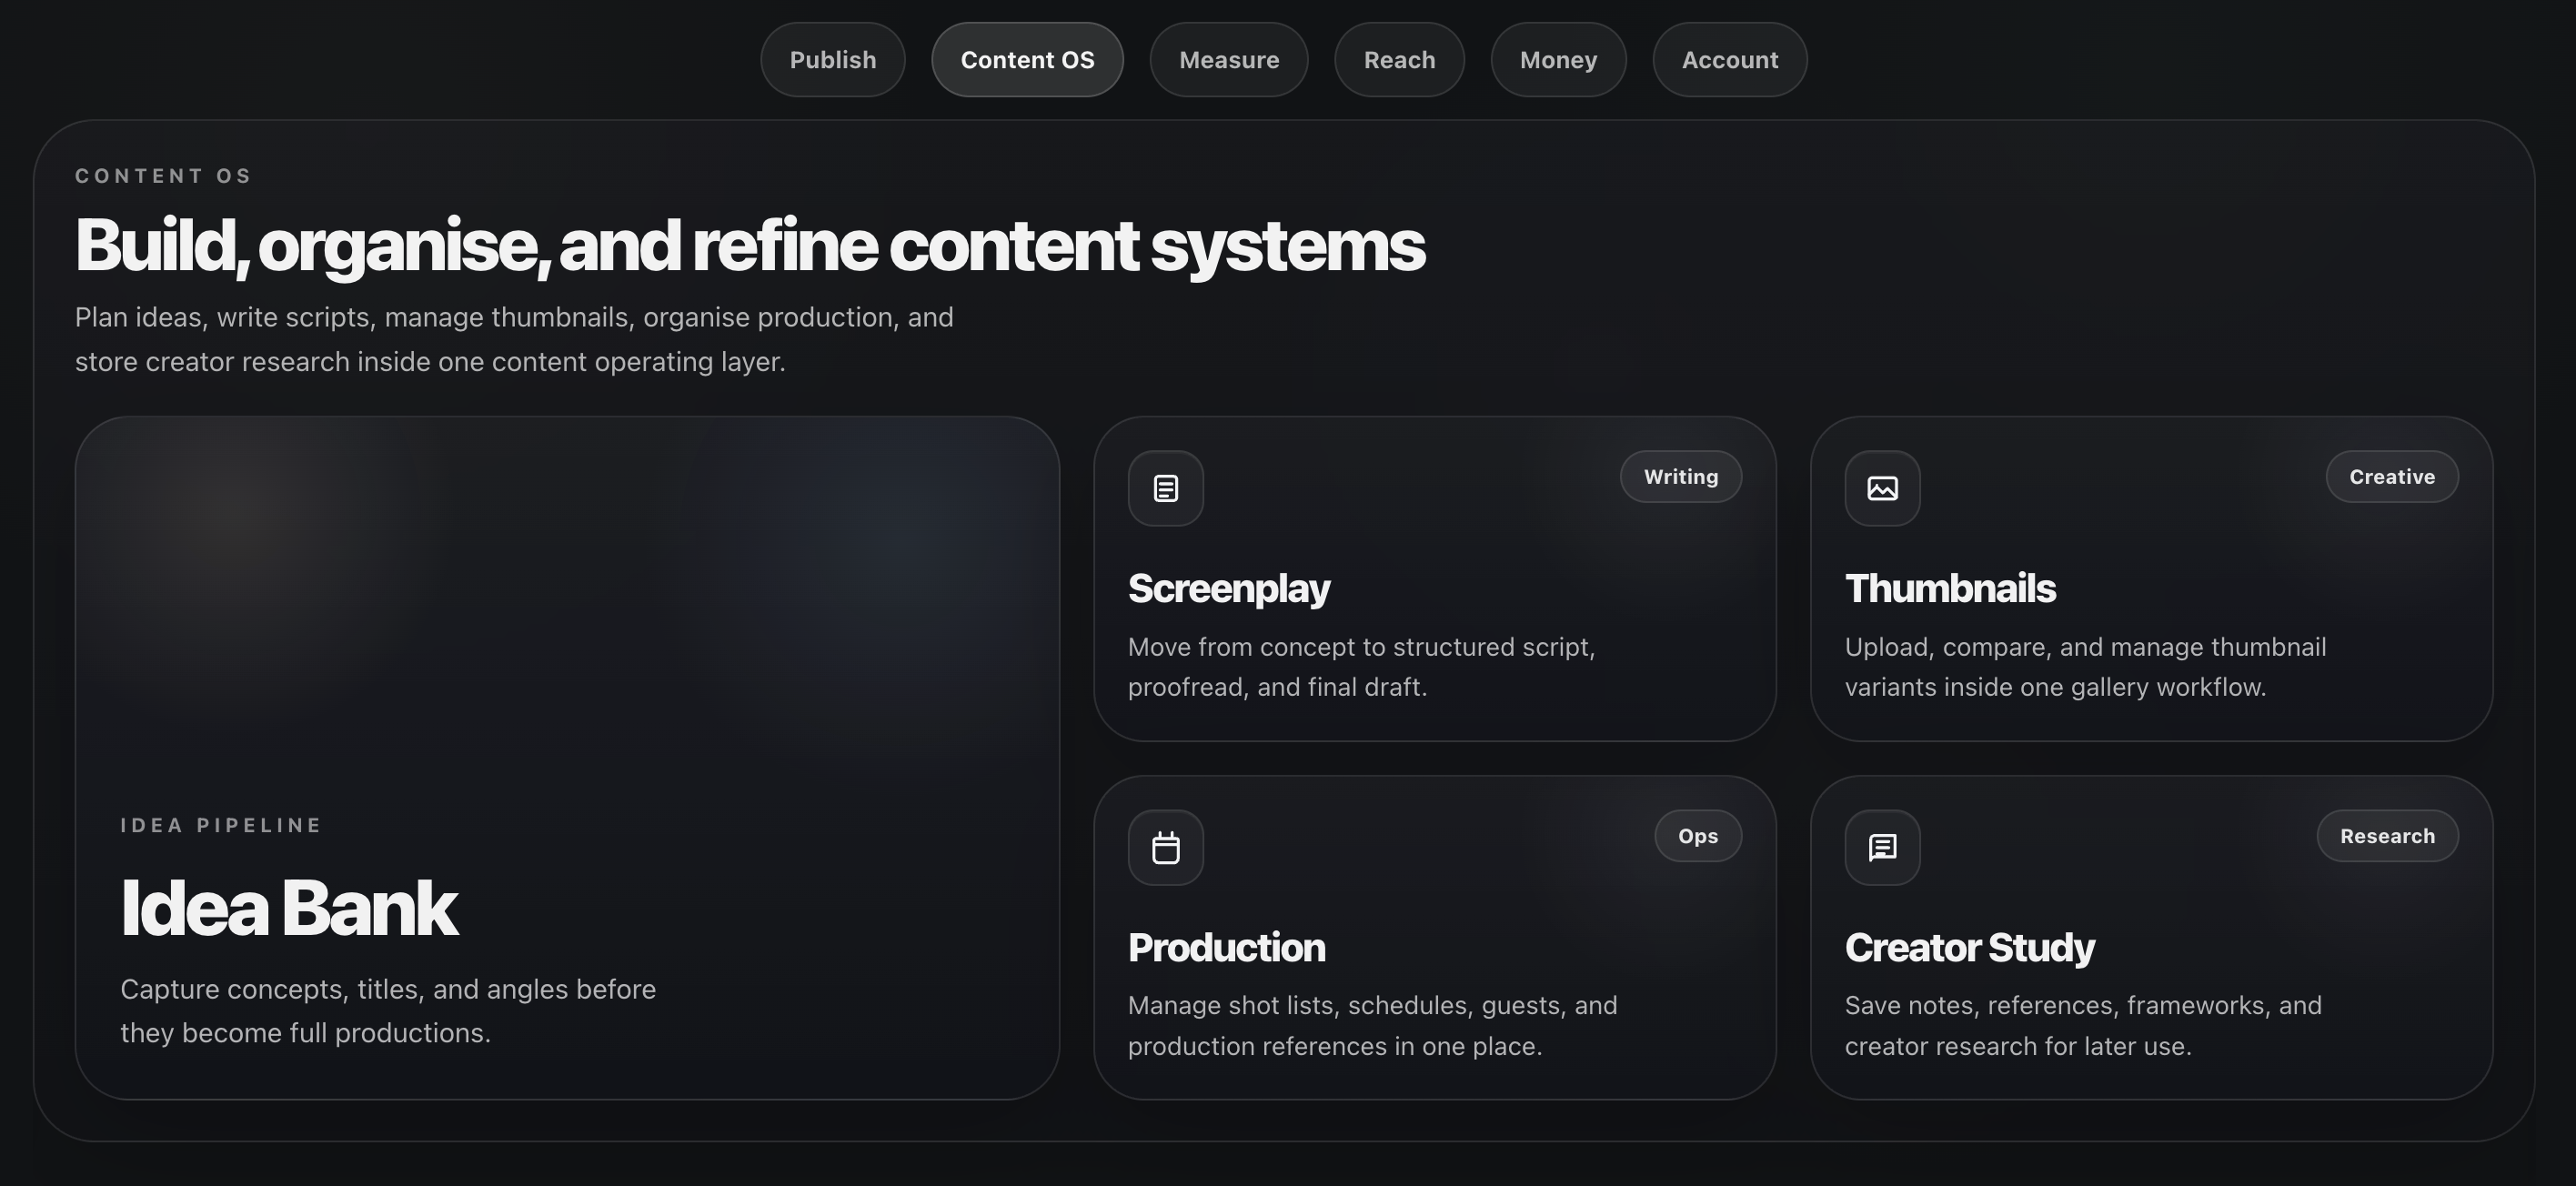The width and height of the screenshot is (2576, 1186).
Task: Switch to the Account tab
Action: [1730, 60]
